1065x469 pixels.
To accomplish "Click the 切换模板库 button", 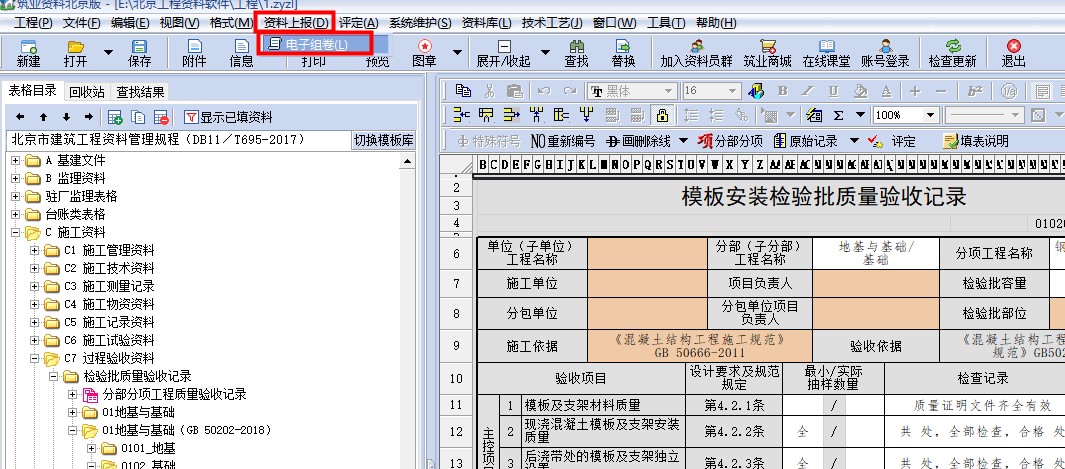I will (384, 140).
